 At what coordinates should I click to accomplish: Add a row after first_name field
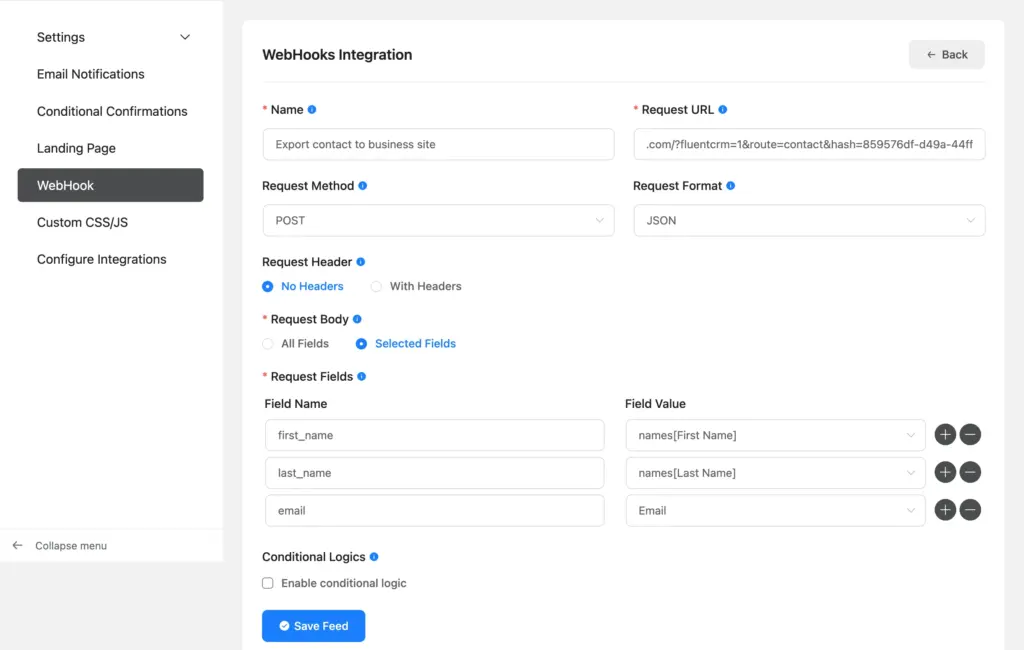tap(945, 434)
